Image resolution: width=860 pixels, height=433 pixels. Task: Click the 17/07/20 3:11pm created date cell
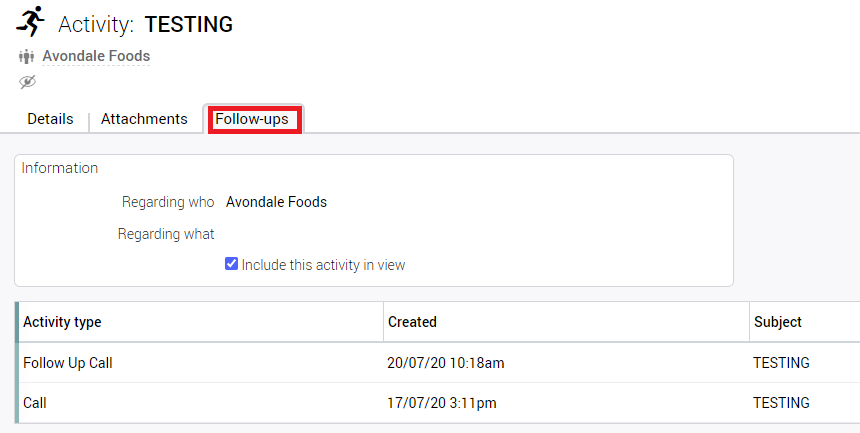pos(442,403)
